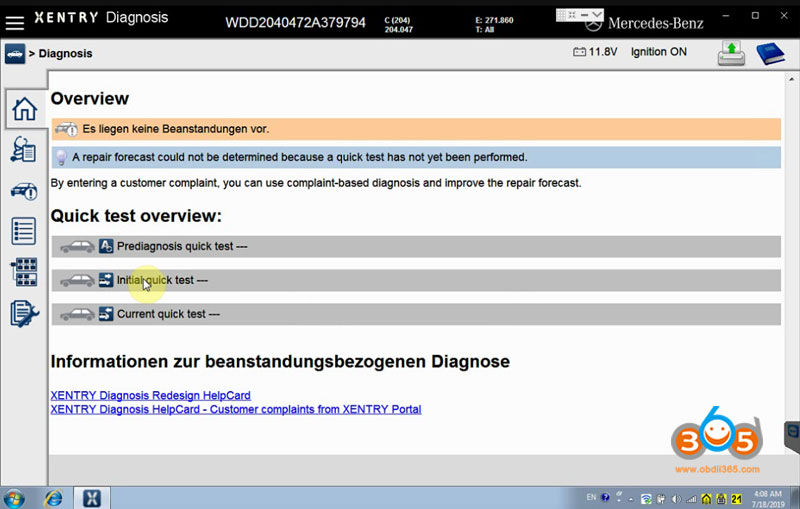Click the yellow '21' tray icon

(x=736, y=499)
